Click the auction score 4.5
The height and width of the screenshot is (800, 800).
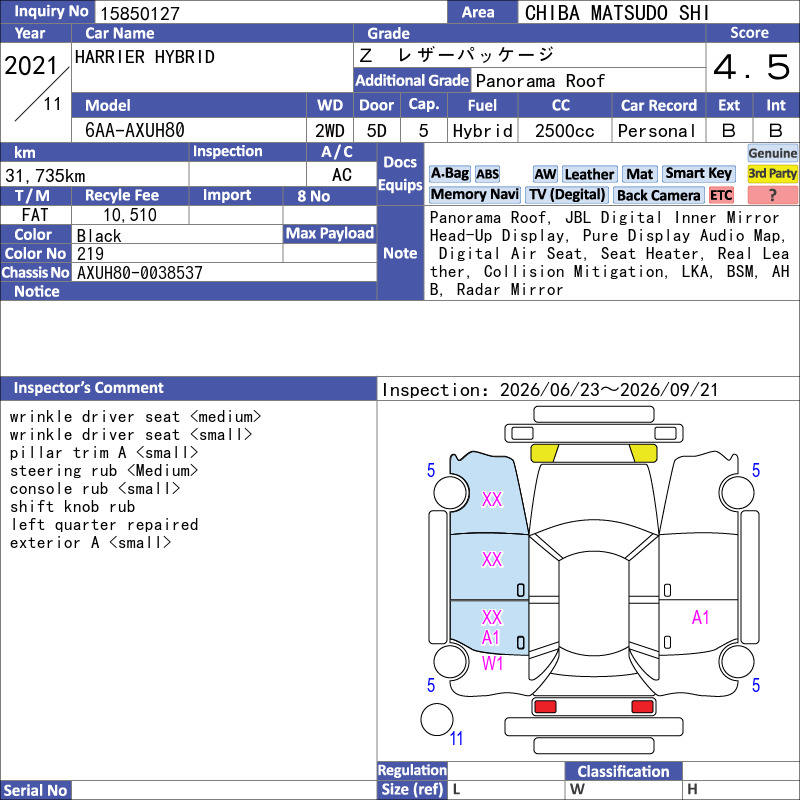click(752, 67)
